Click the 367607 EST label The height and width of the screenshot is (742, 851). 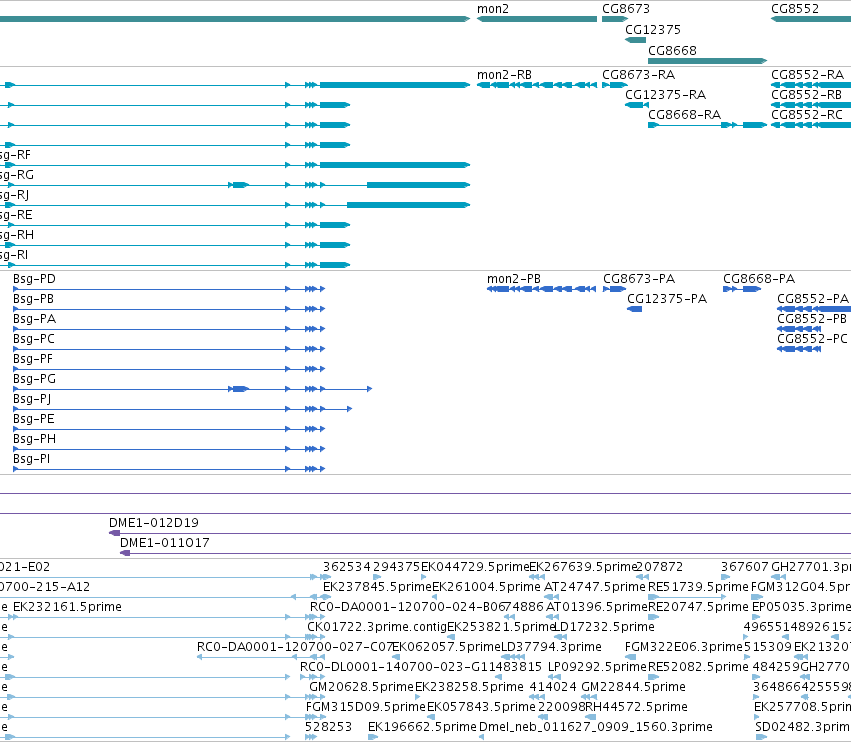pyautogui.click(x=745, y=567)
